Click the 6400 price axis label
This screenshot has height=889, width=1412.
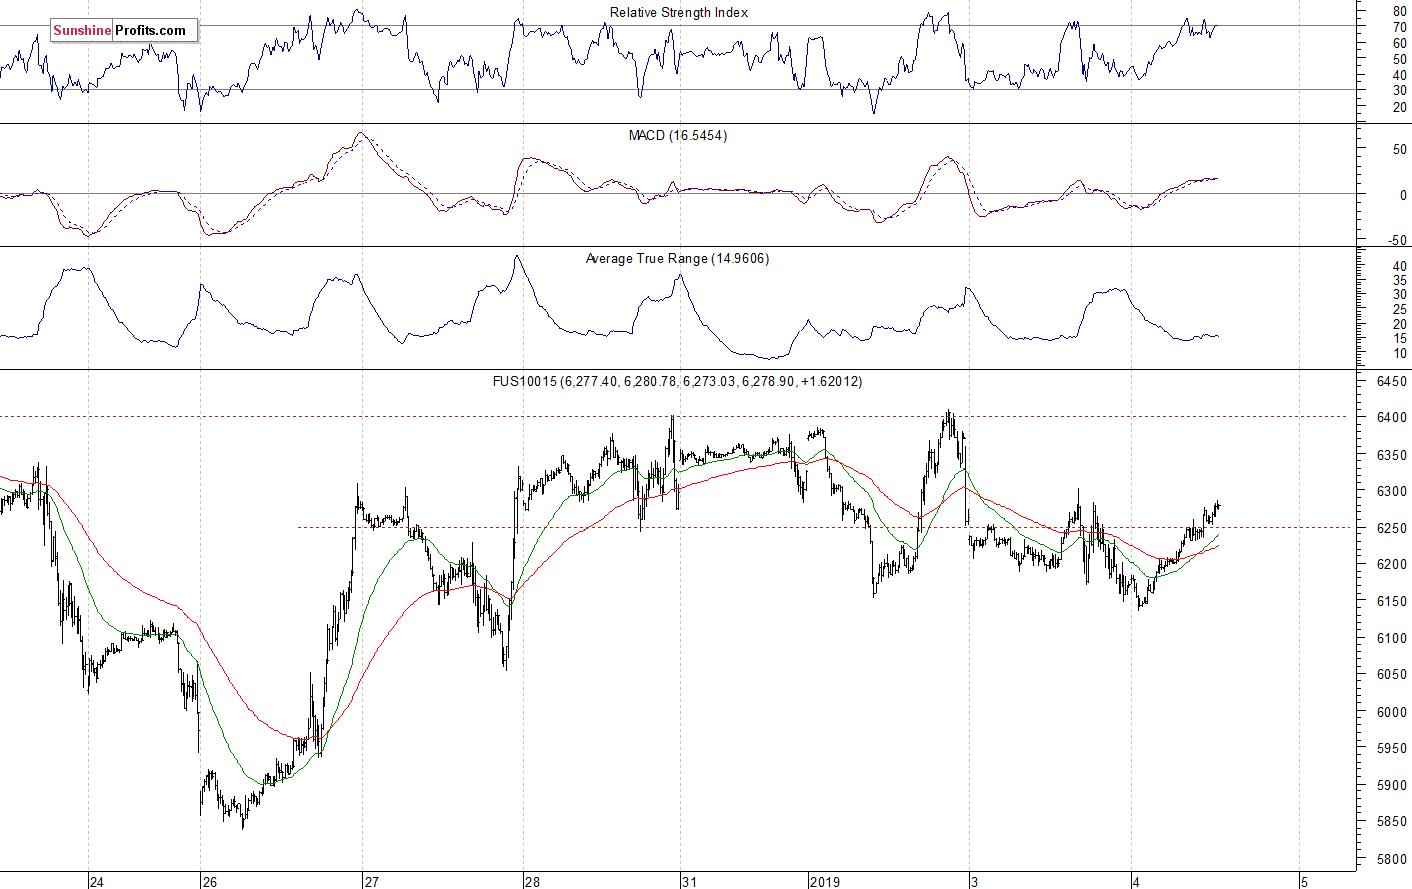(1392, 417)
